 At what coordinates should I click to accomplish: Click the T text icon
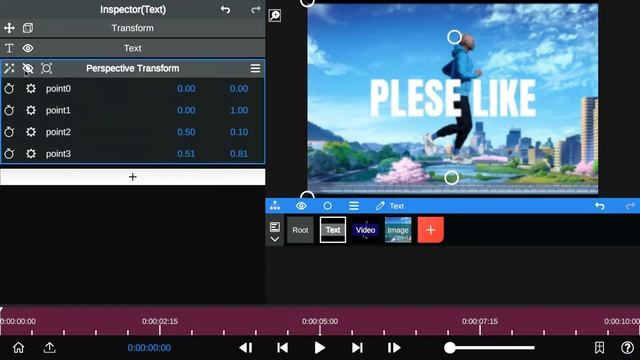[9, 48]
